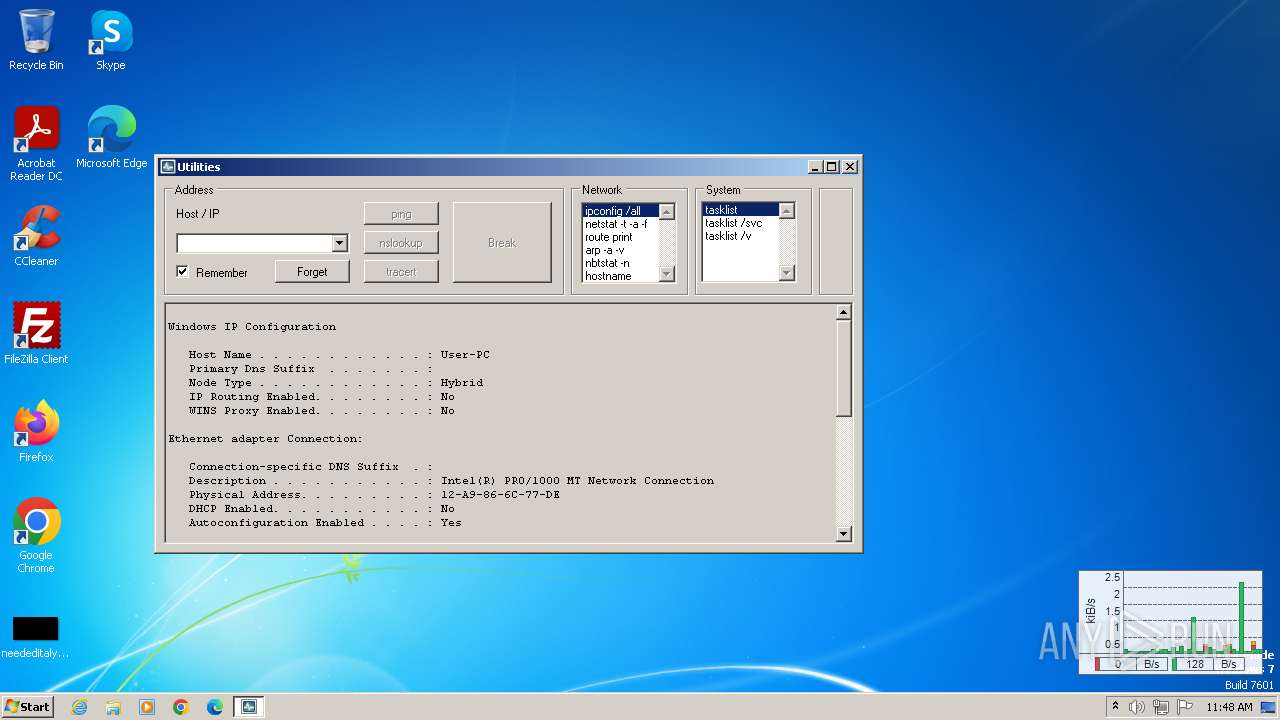Image resolution: width=1280 pixels, height=720 pixels.
Task: Open Acrobat Reader DC shortcut
Action: (x=36, y=144)
